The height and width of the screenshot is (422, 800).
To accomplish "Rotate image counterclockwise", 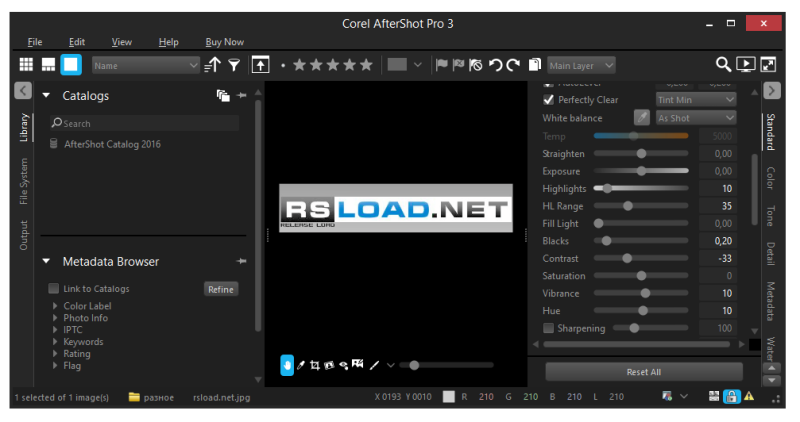I will pos(495,65).
